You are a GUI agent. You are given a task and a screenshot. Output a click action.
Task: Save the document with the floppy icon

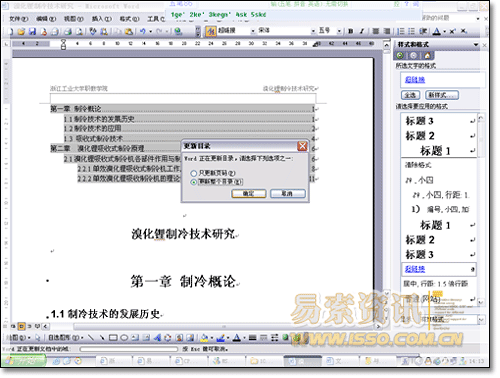[x=32, y=31]
